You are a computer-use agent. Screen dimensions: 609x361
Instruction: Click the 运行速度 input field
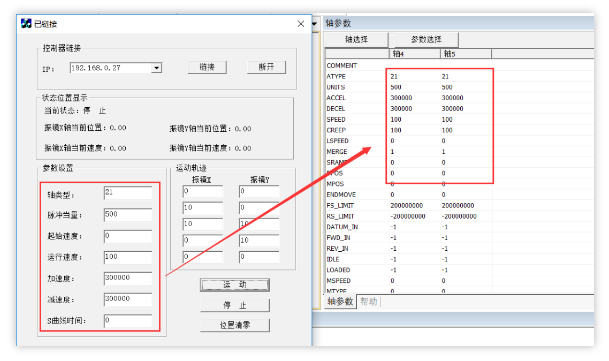tap(128, 257)
